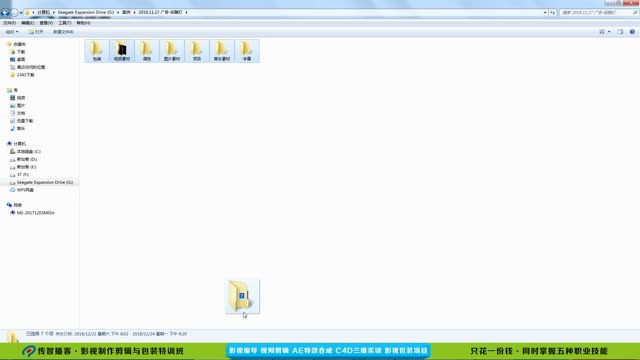Click the blue help icon in toolbar
640x360 pixels.
[x=632, y=32]
